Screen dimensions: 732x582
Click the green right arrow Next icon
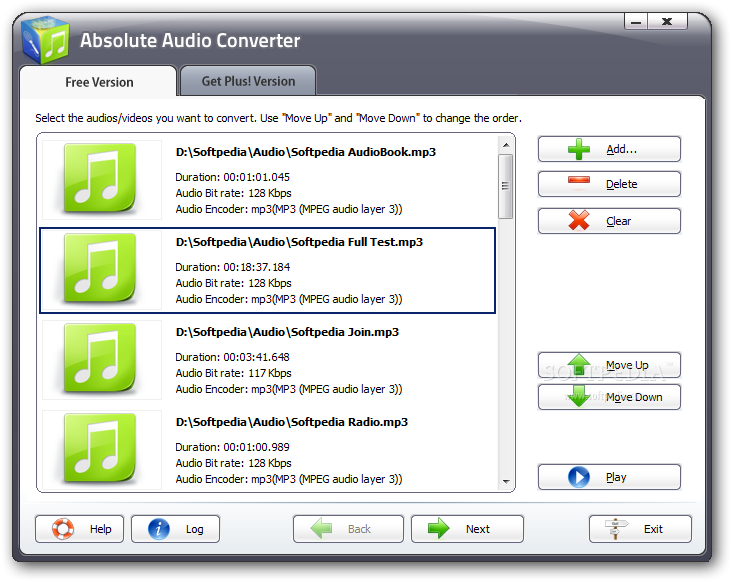438,528
